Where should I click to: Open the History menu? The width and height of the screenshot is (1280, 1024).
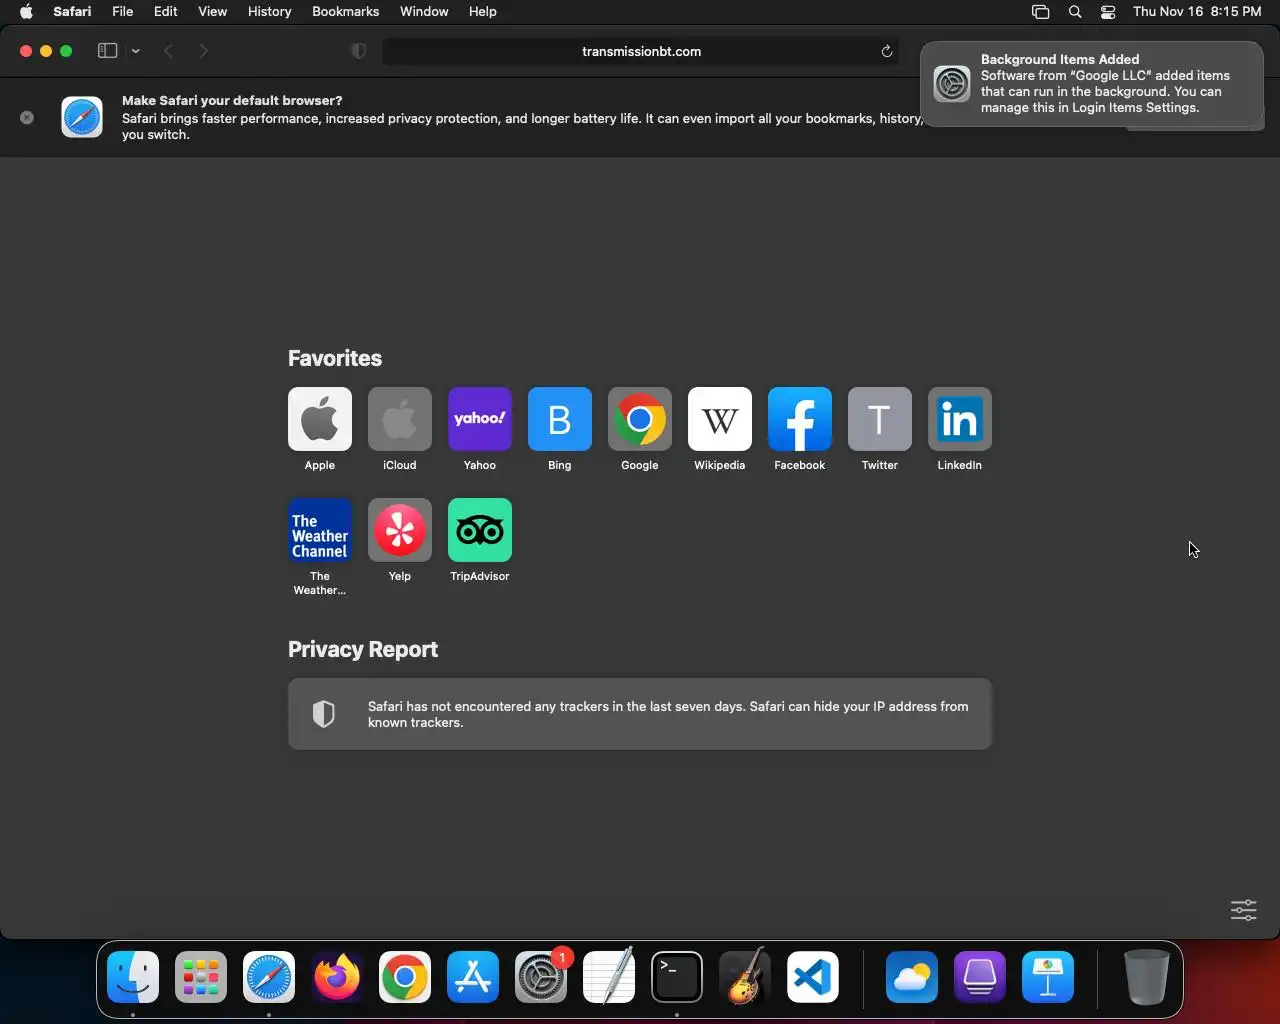pos(269,11)
